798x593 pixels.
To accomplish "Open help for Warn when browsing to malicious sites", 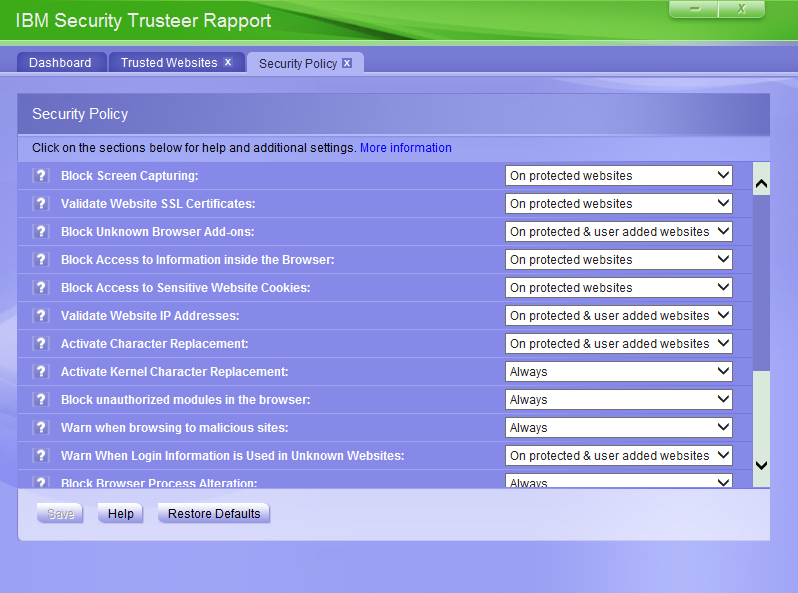I will coord(41,428).
